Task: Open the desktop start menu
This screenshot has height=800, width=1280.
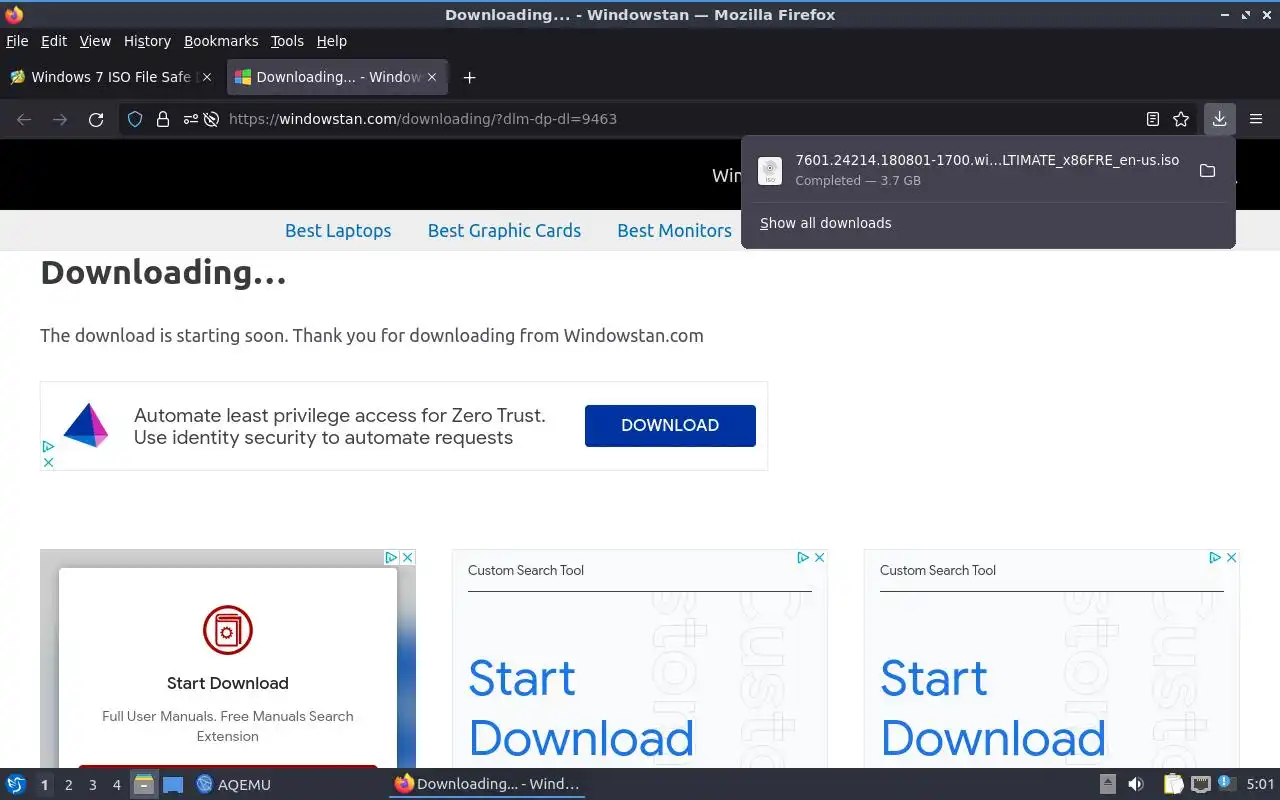Action: click(16, 784)
